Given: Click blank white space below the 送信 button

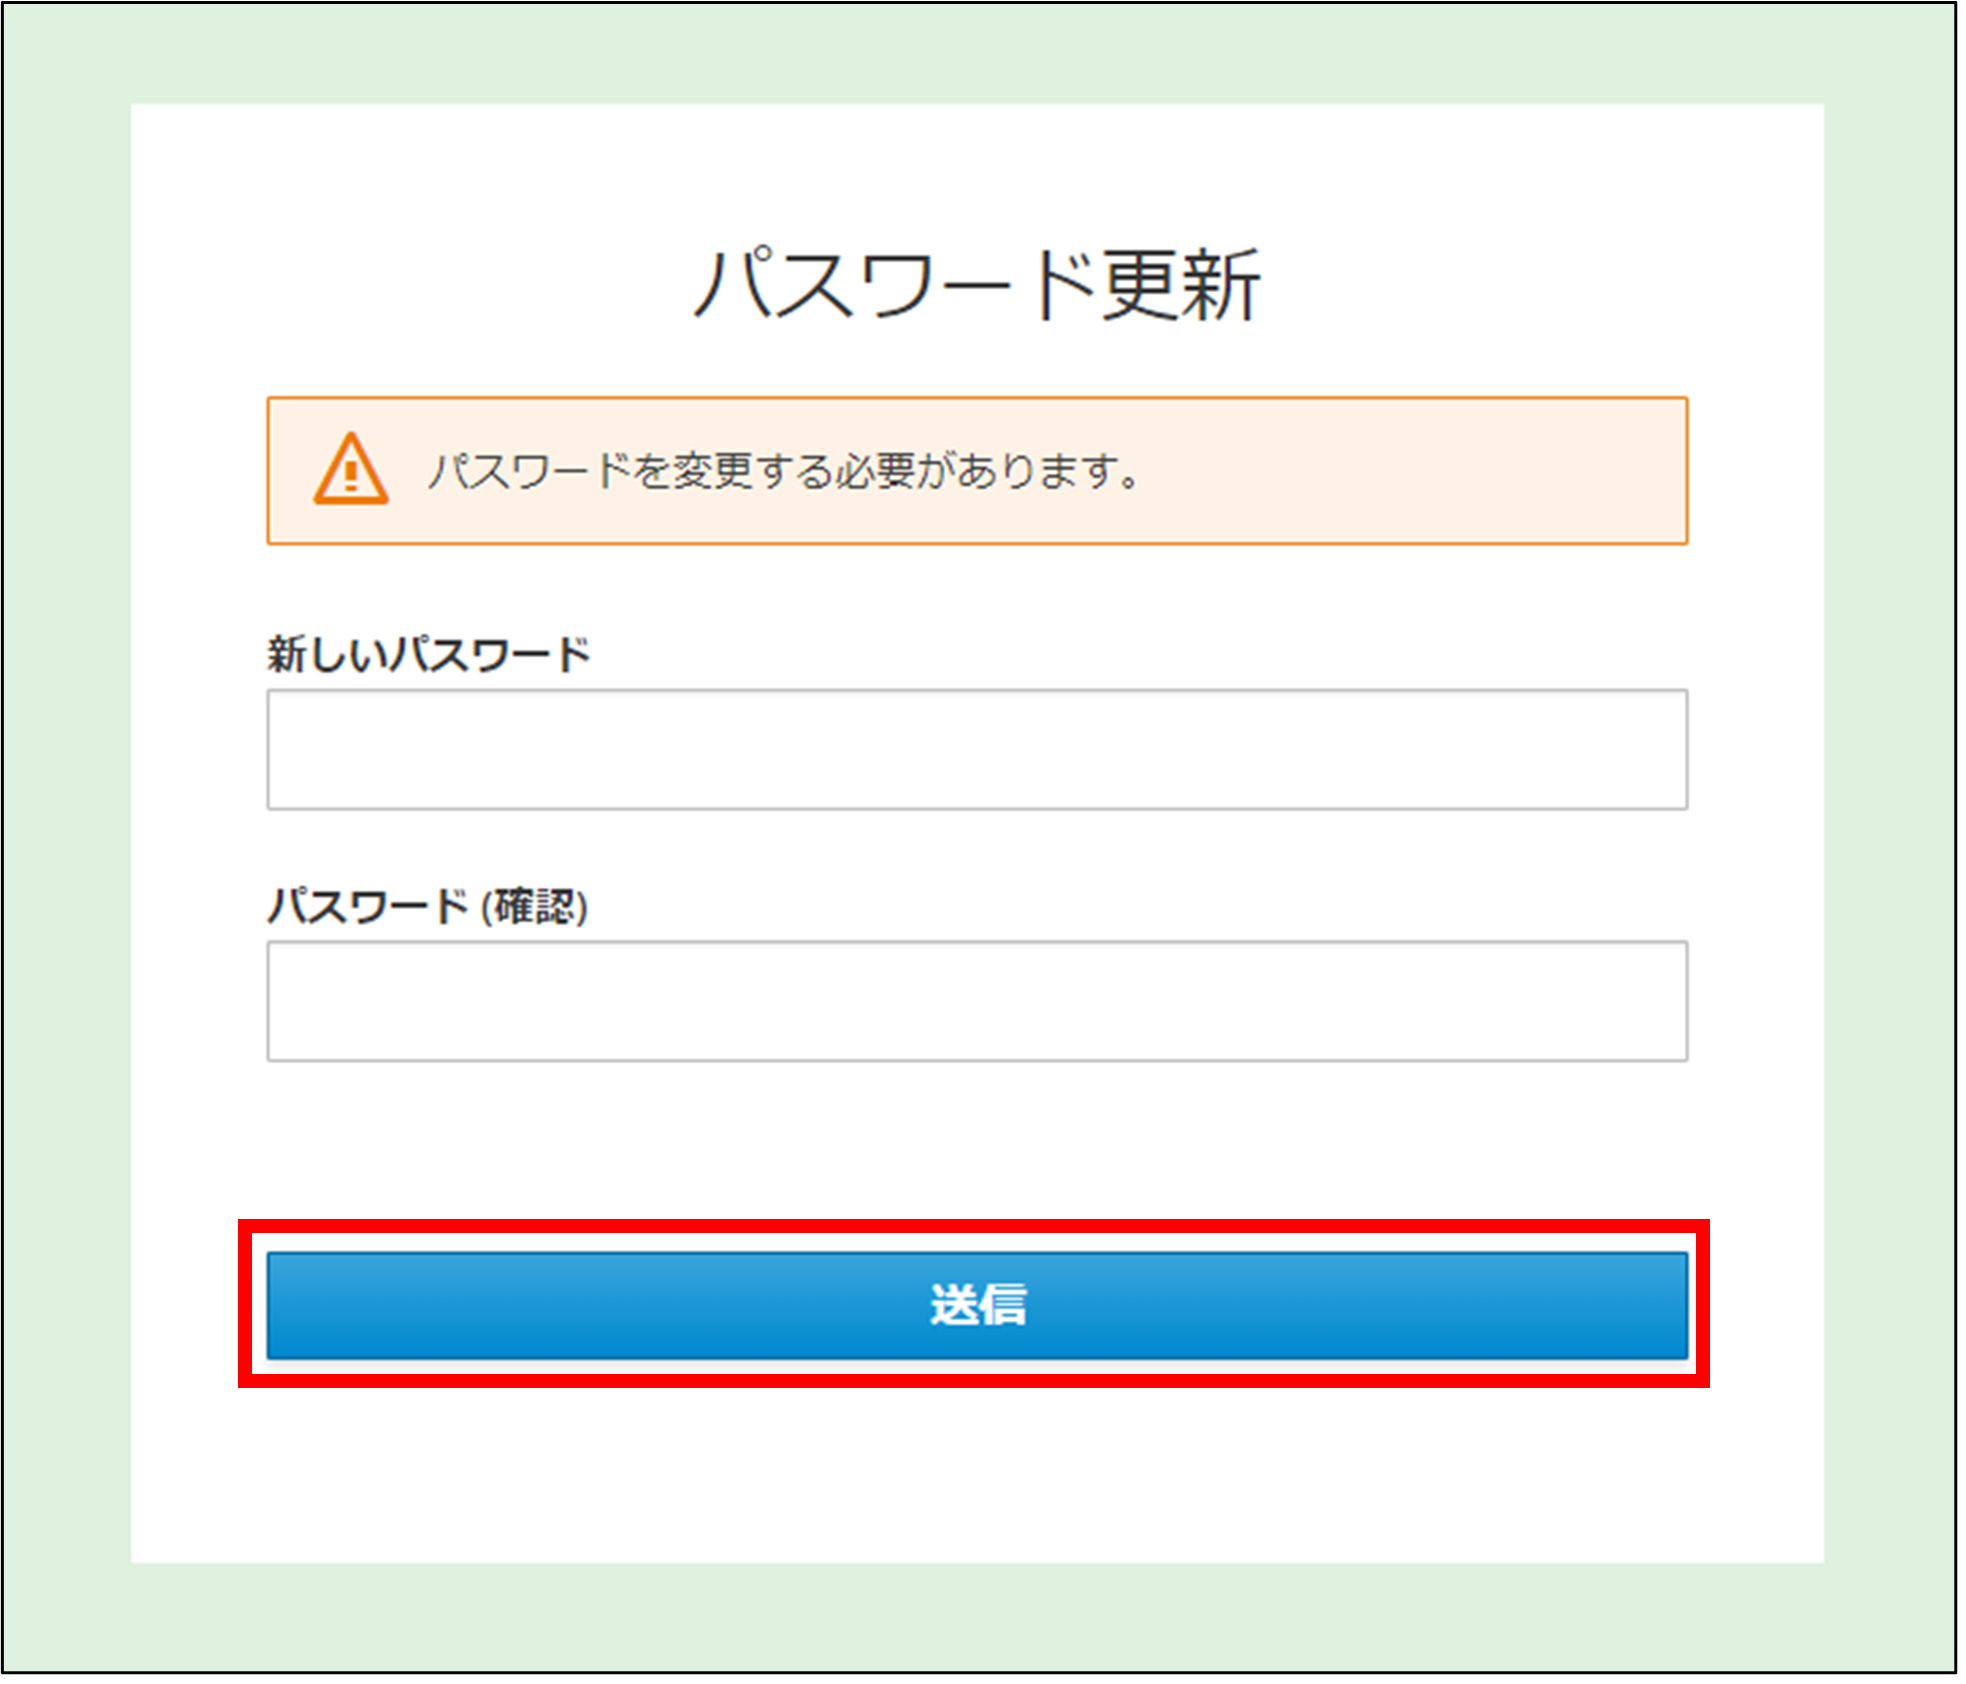Looking at the screenshot, I should pyautogui.click(x=977, y=1470).
